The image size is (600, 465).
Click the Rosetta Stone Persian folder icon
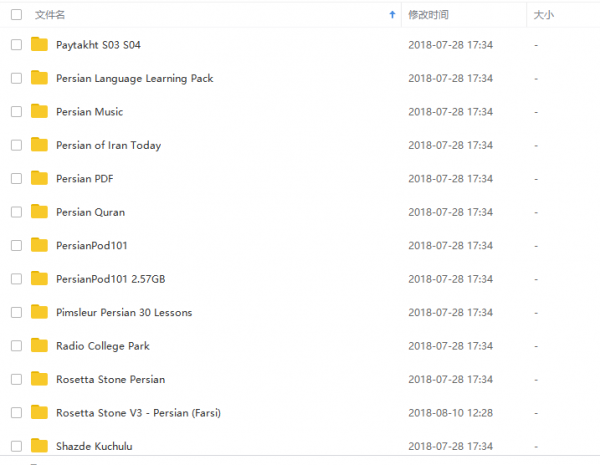click(x=39, y=379)
